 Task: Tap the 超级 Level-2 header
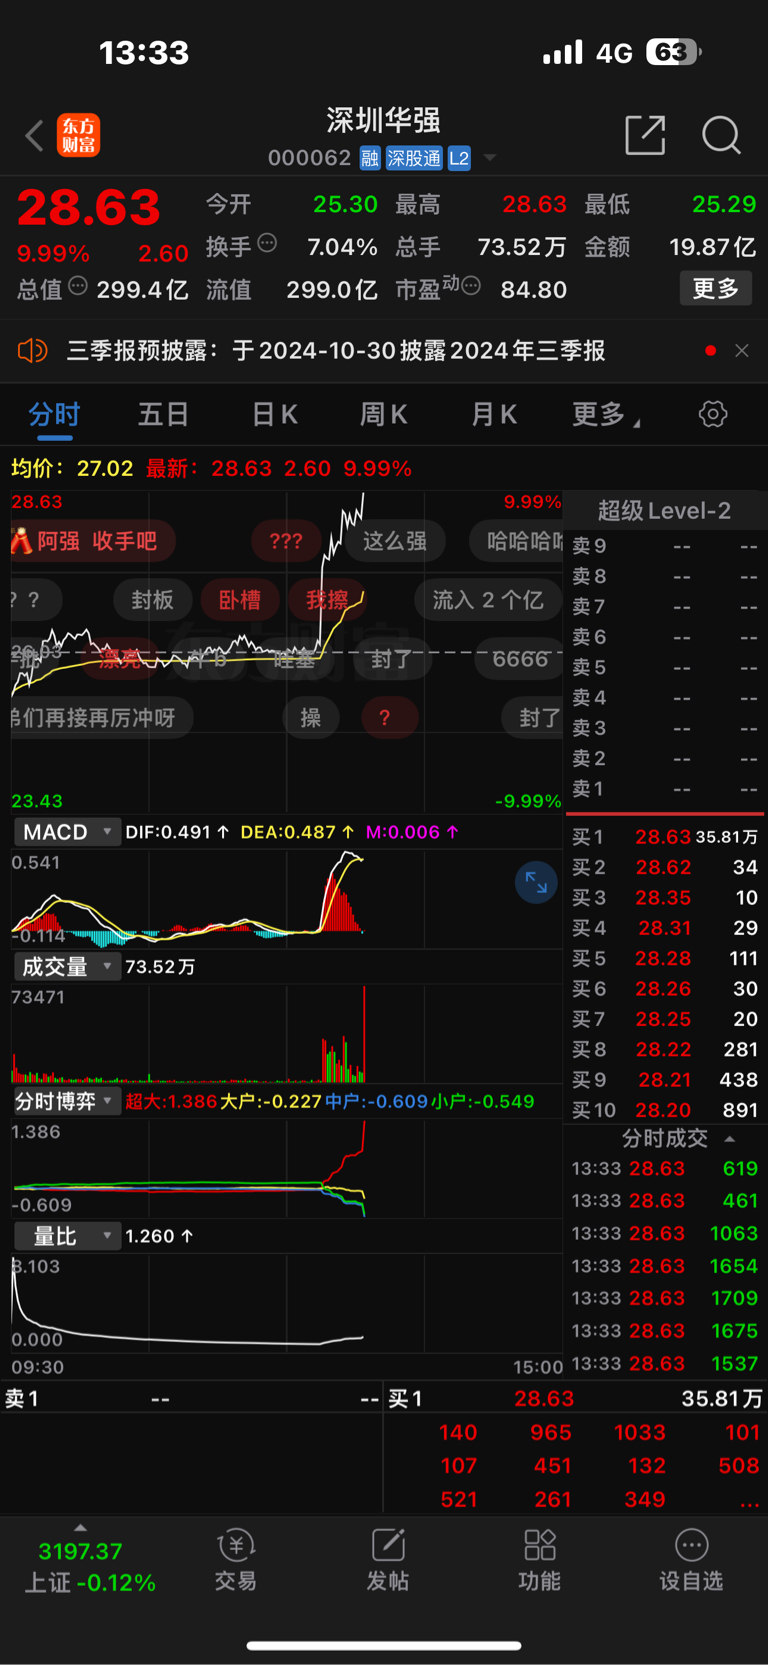coord(664,511)
